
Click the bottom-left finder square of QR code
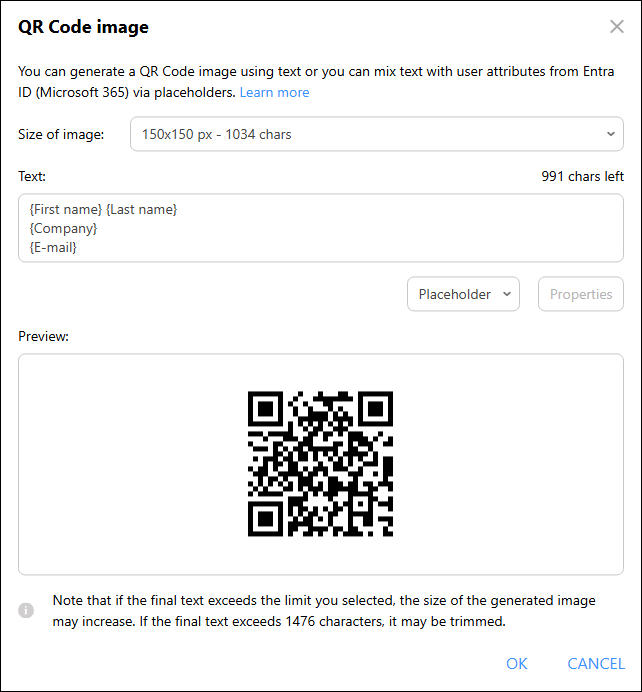tap(266, 519)
